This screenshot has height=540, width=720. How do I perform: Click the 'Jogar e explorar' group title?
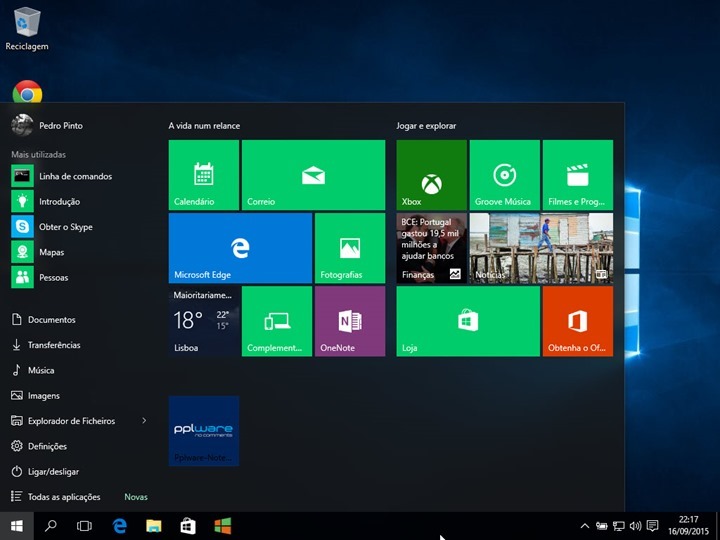tap(426, 125)
